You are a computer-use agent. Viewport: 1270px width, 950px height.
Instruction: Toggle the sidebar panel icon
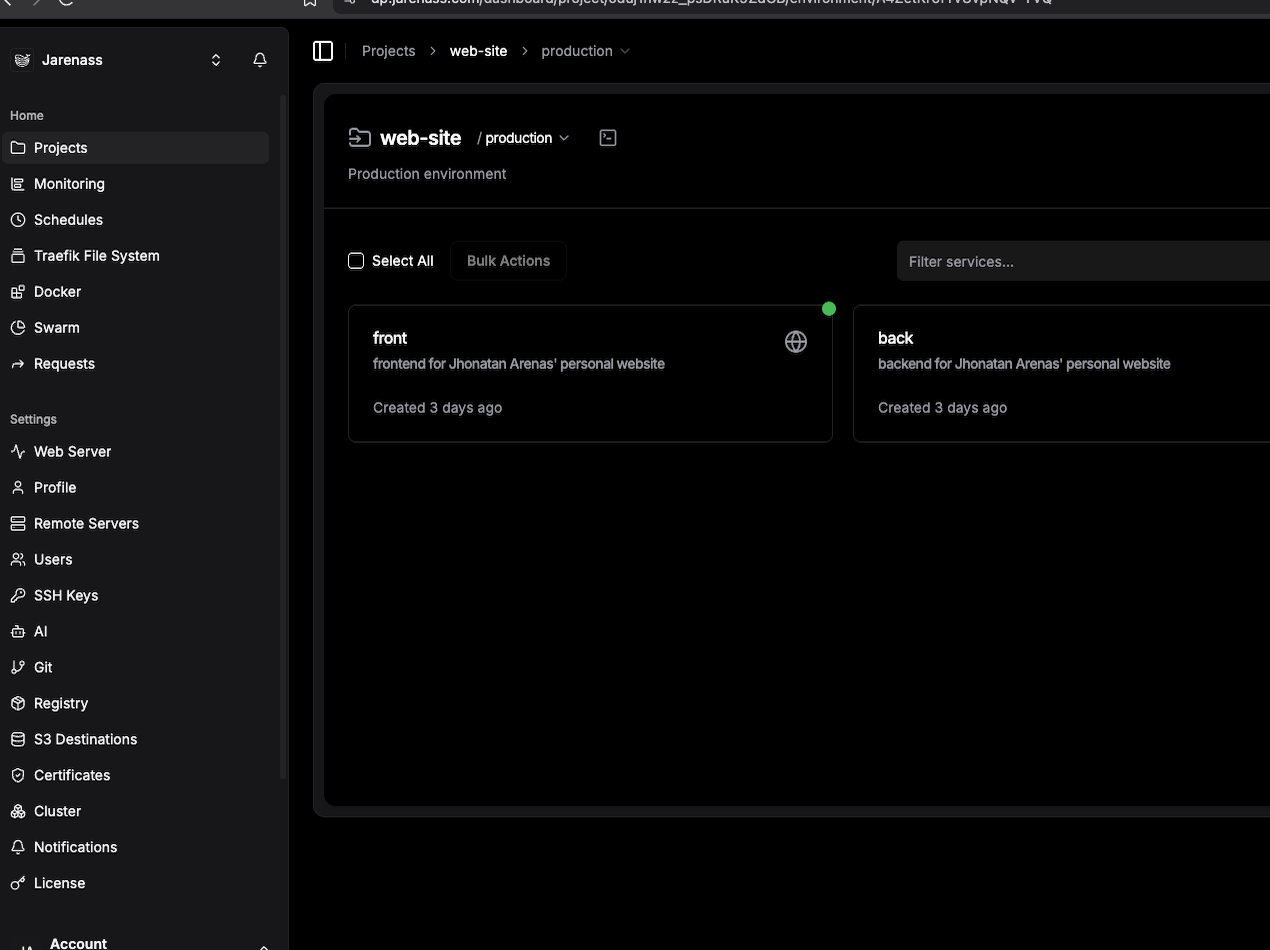(x=323, y=51)
